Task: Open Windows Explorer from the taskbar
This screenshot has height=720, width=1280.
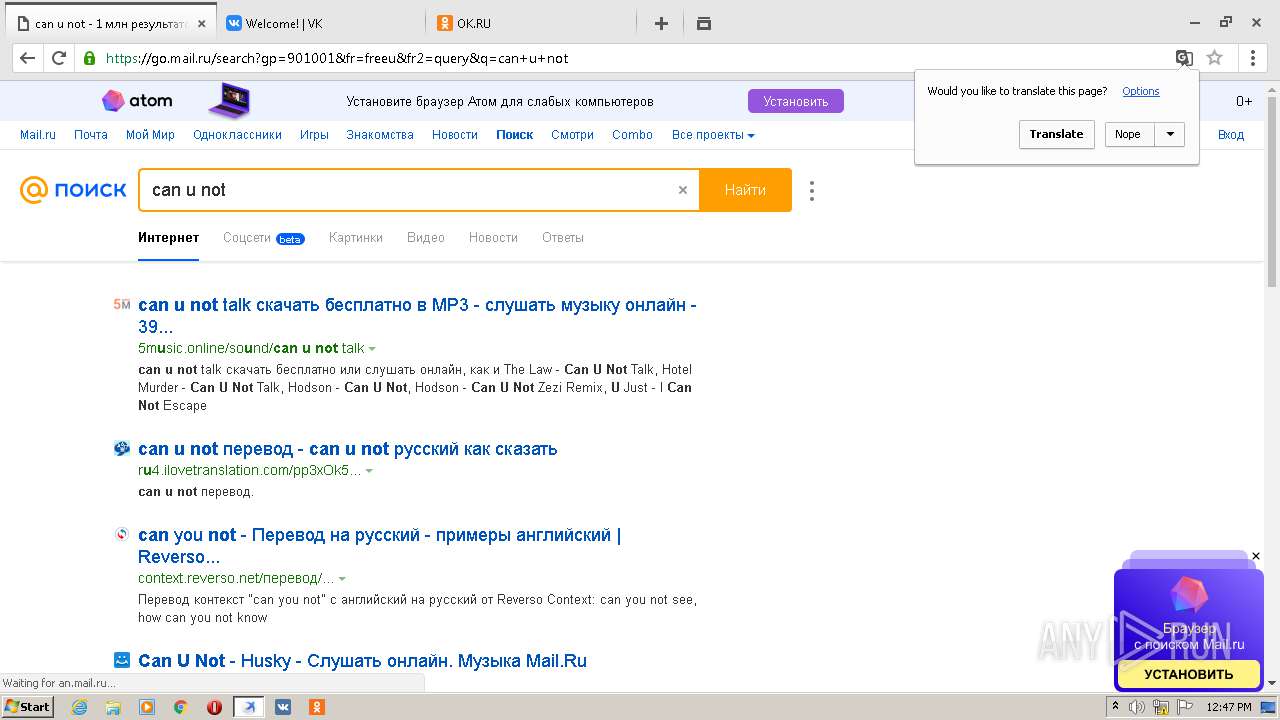Action: (x=113, y=707)
